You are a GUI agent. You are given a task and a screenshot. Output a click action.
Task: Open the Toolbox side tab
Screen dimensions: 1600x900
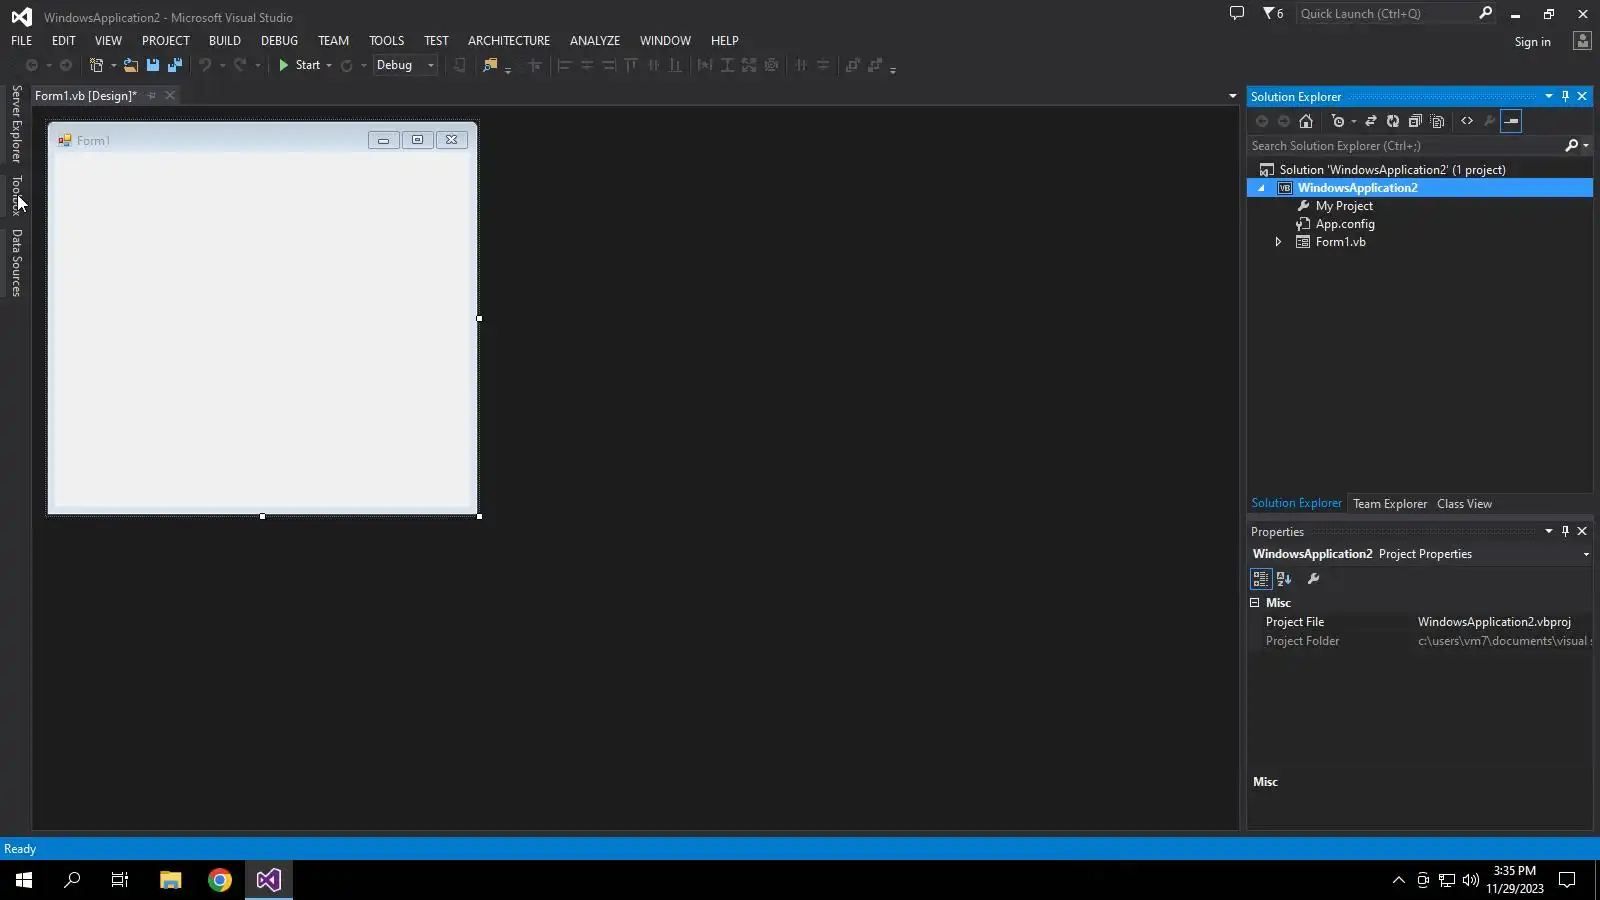(16, 195)
